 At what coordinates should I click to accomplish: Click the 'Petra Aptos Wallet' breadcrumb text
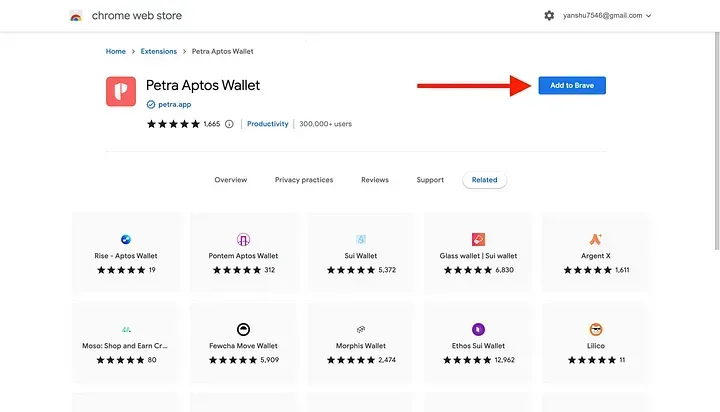[x=223, y=51]
